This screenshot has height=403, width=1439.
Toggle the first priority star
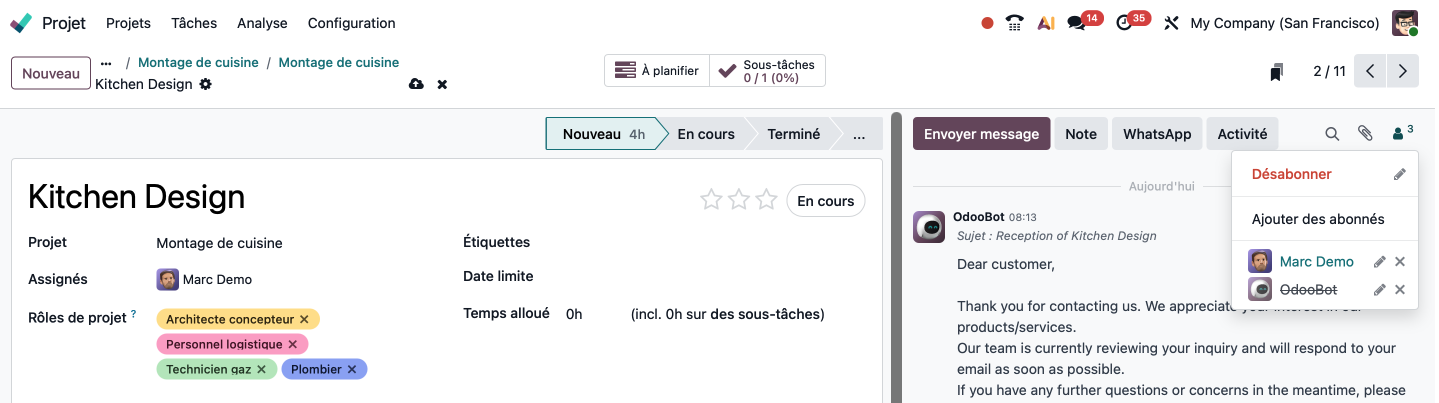coord(711,200)
